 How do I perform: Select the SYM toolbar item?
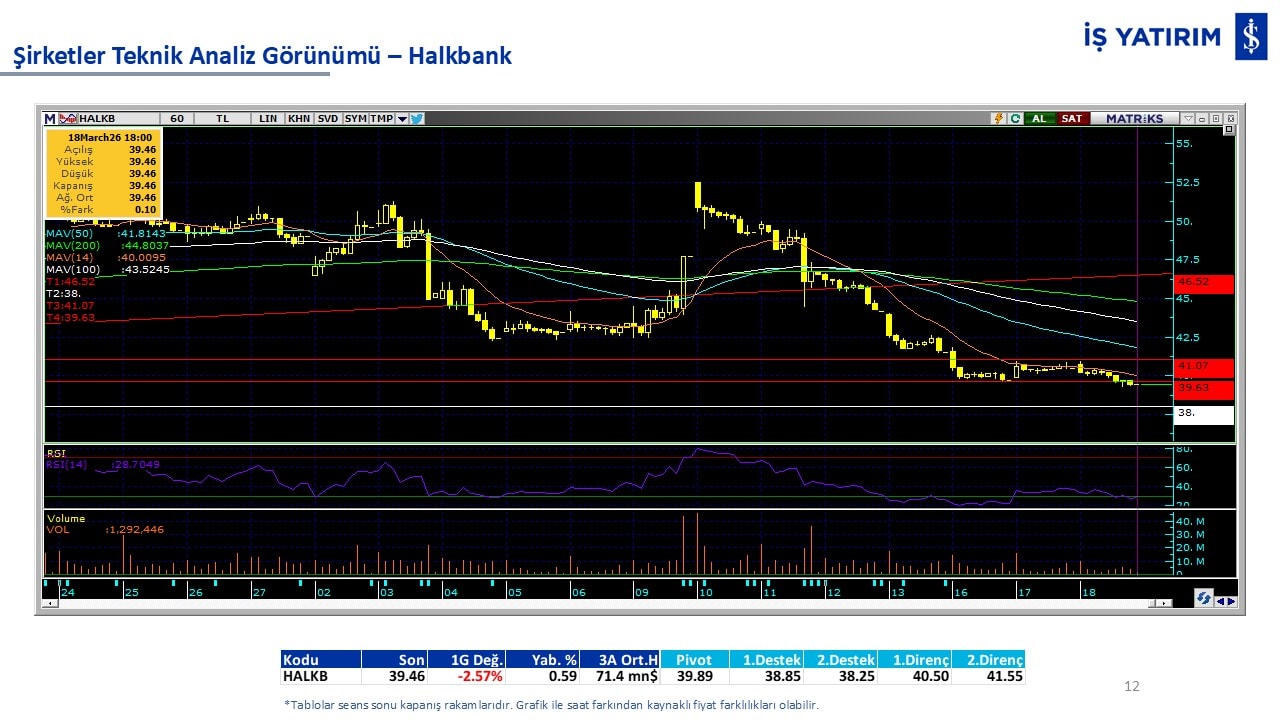click(x=356, y=118)
